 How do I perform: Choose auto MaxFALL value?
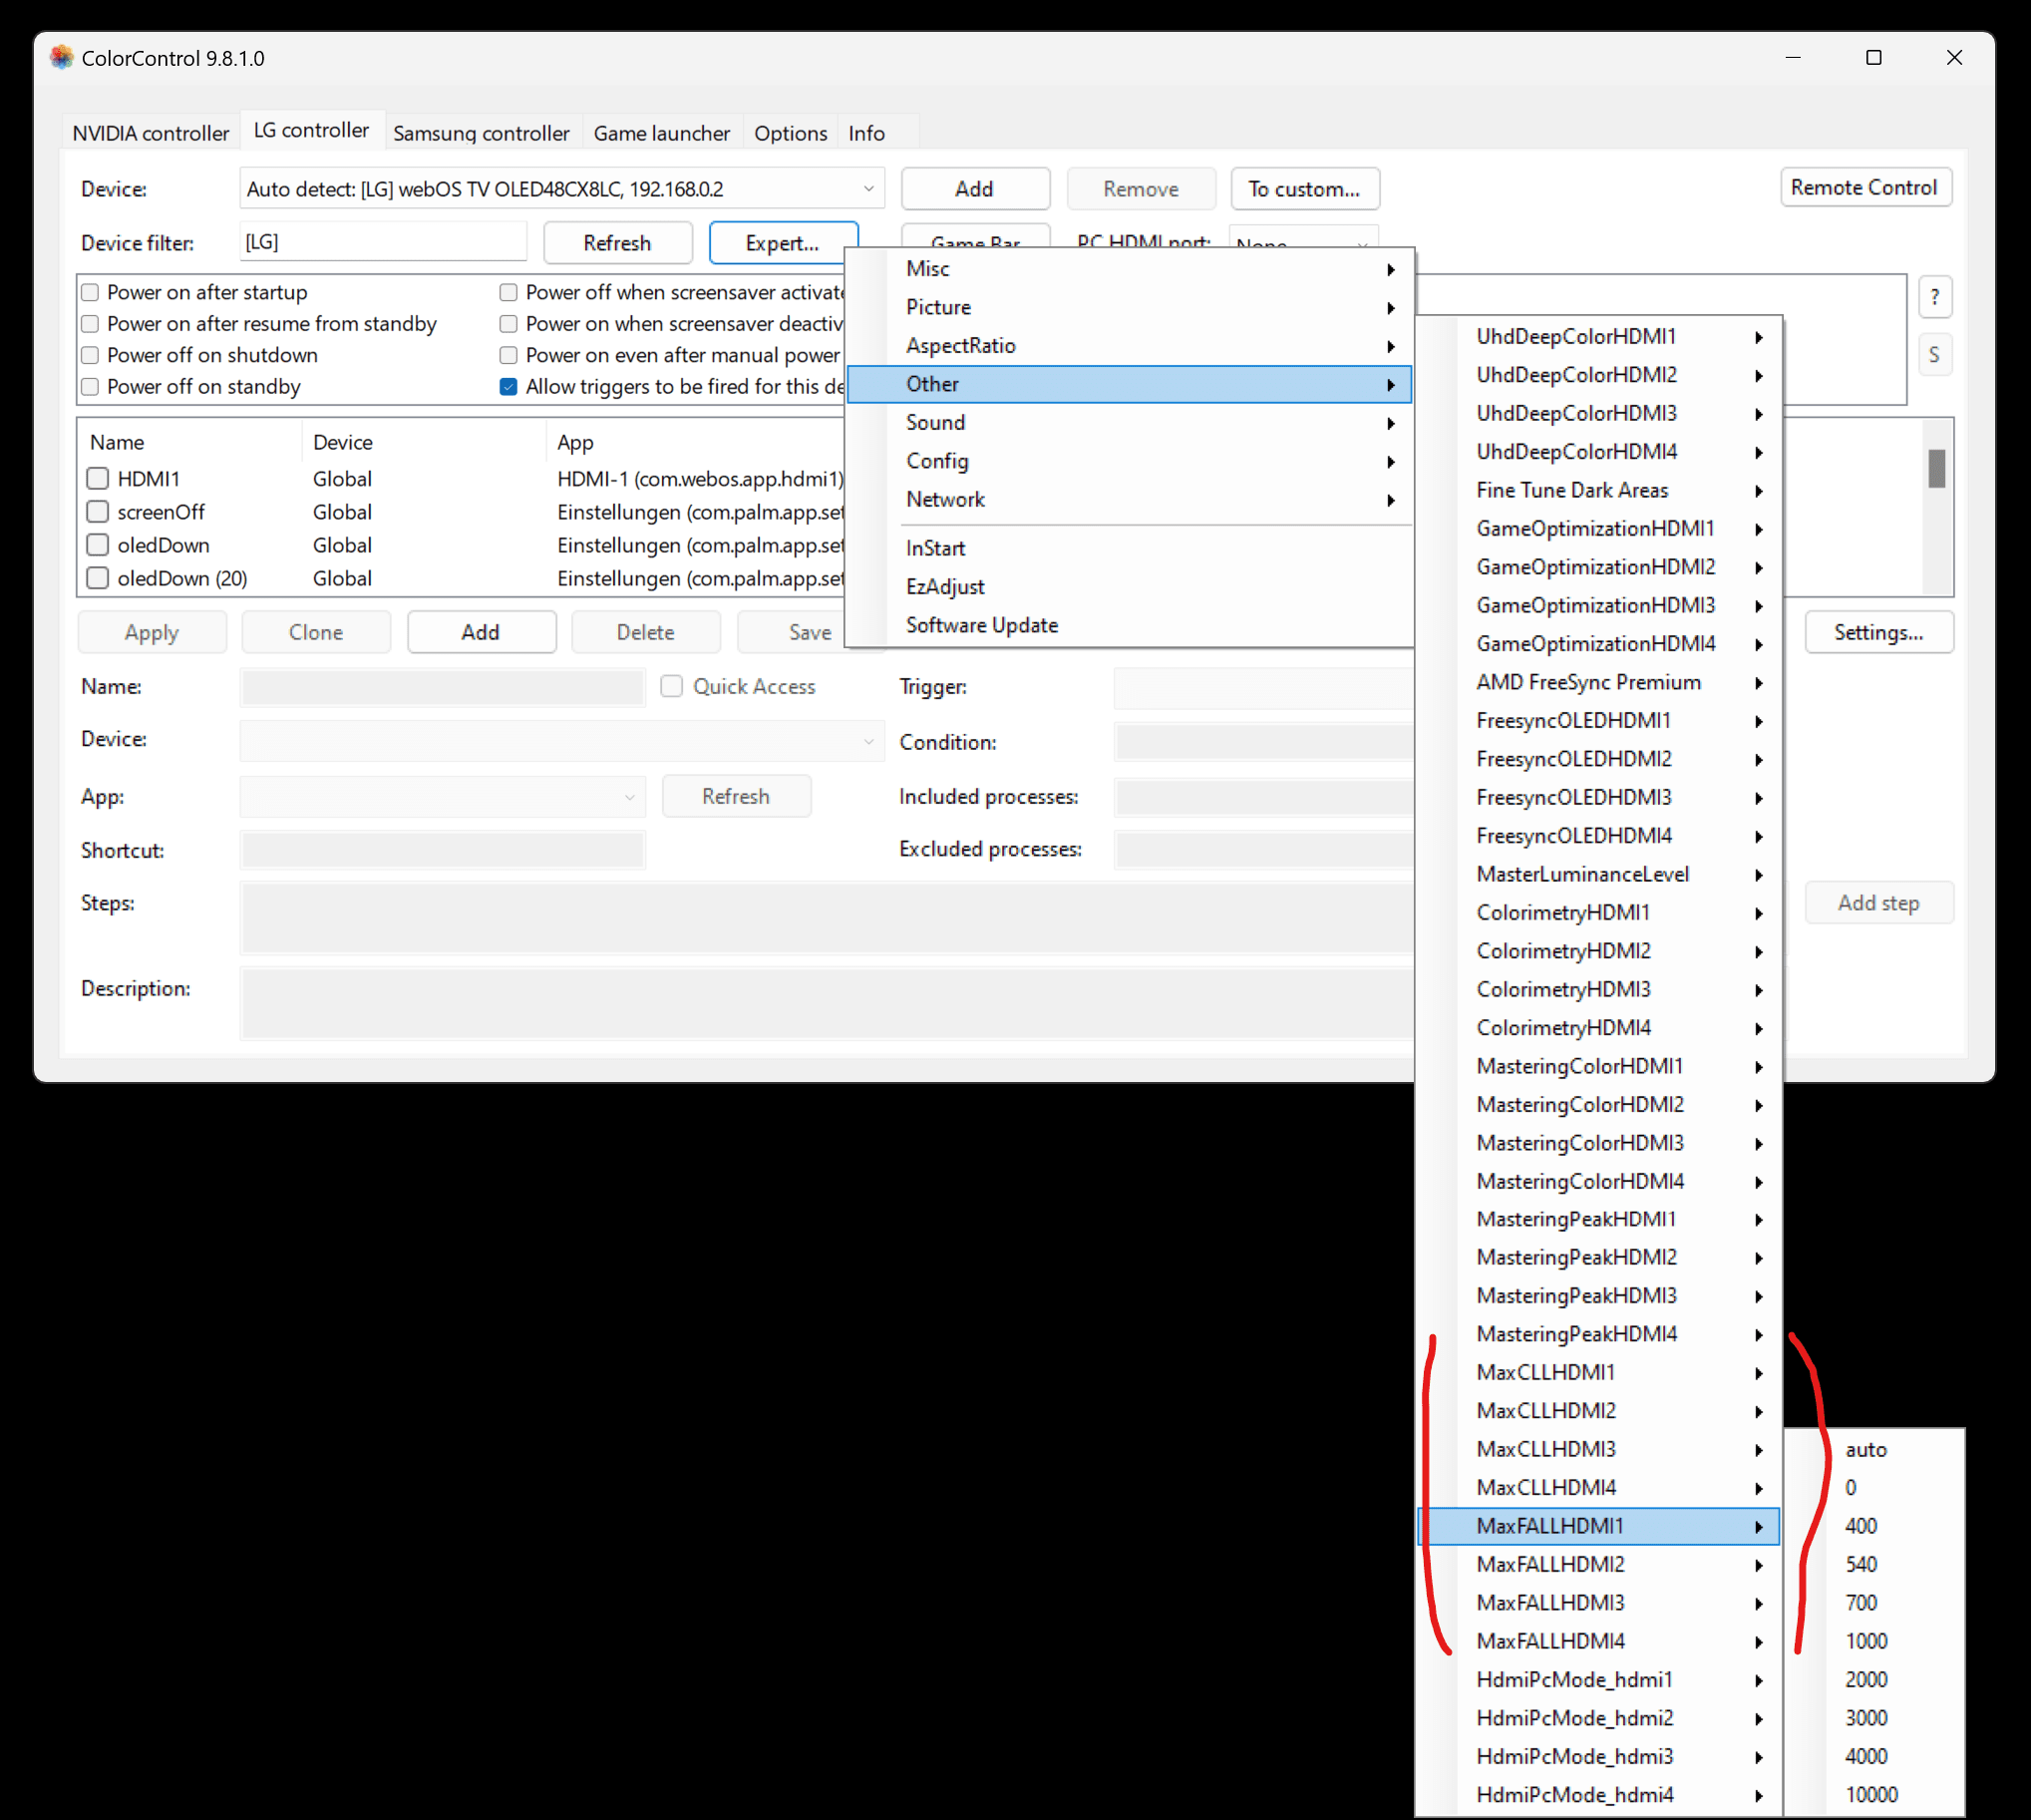point(1875,1450)
